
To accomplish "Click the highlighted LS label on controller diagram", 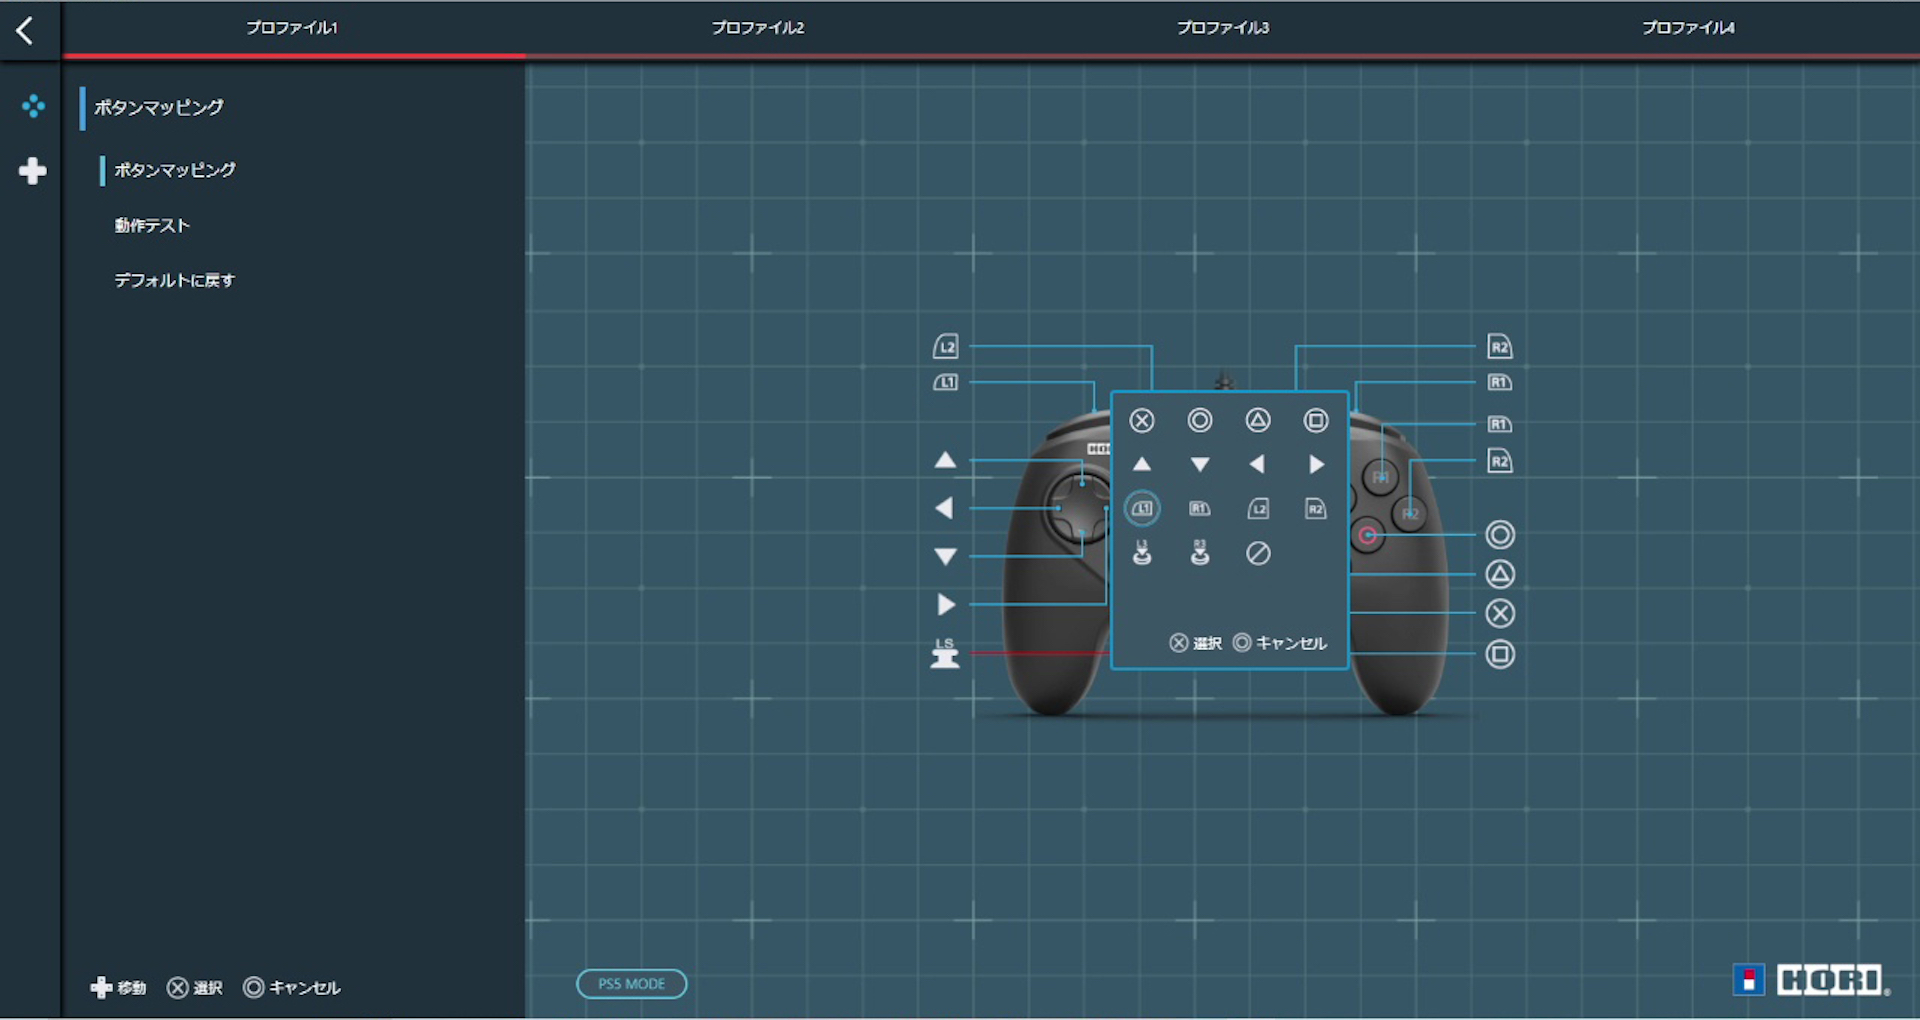I will click(x=944, y=652).
